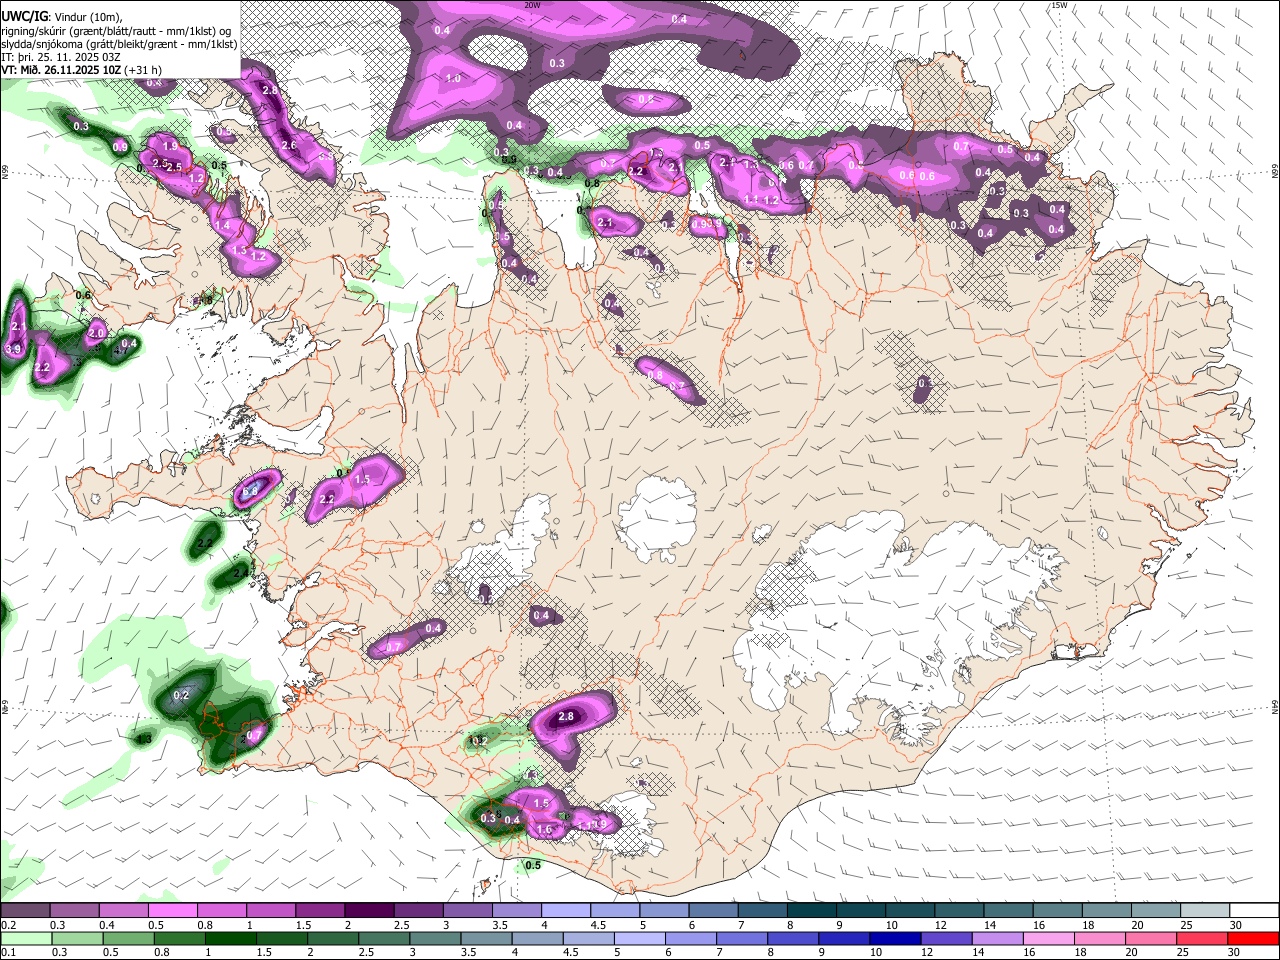Select the '0.2' label starting the snow scale

[7, 925]
